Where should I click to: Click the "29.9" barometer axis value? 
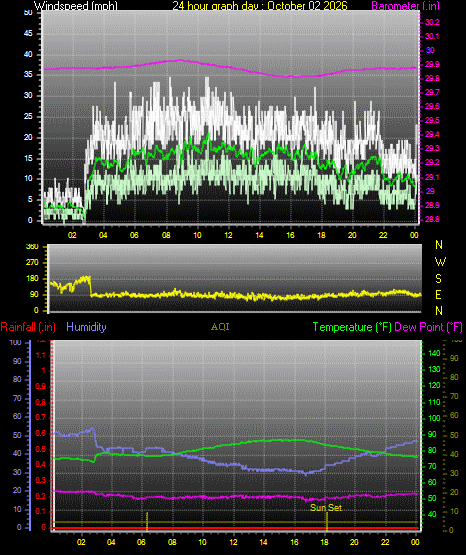[x=432, y=64]
